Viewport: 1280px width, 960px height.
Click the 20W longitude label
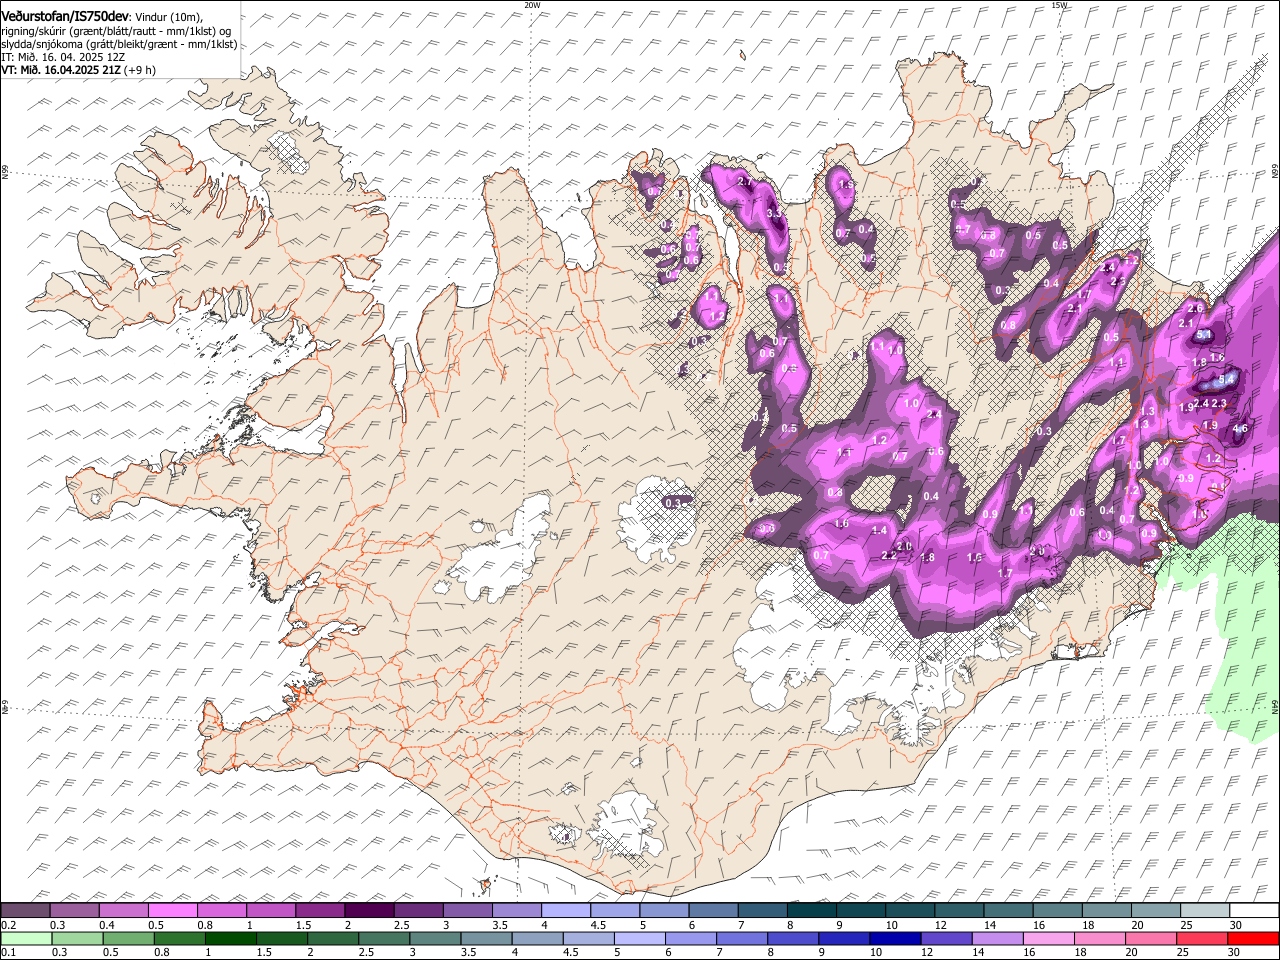(532, 5)
